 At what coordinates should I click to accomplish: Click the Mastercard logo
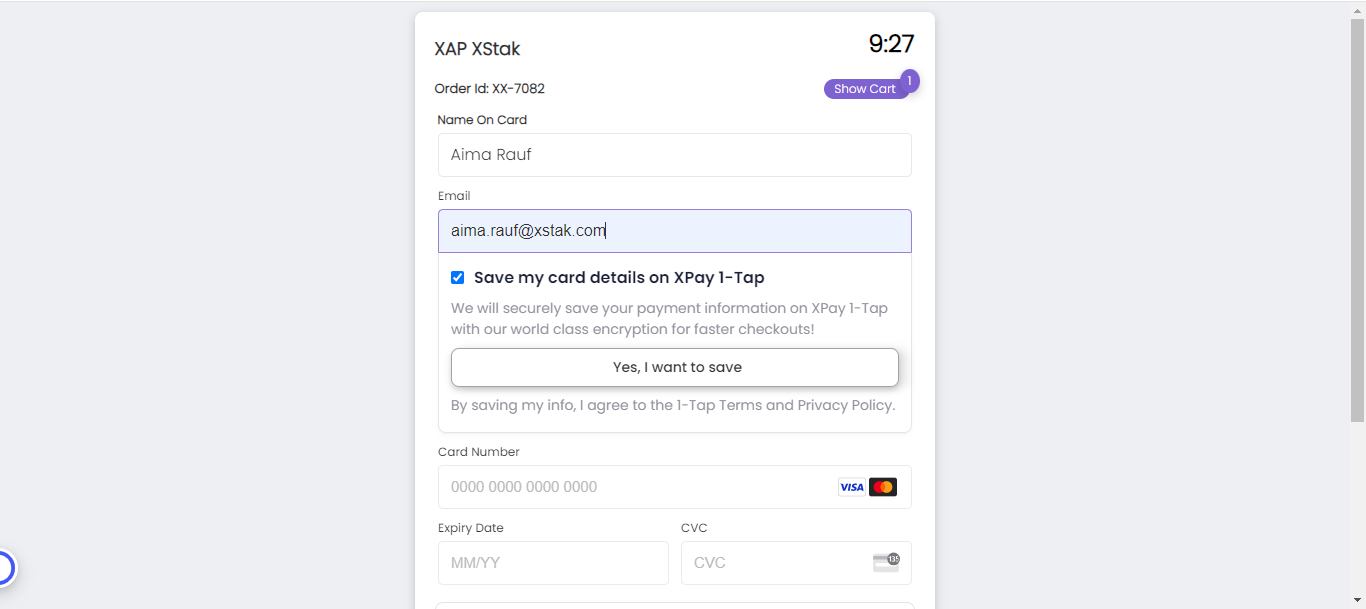(883, 487)
